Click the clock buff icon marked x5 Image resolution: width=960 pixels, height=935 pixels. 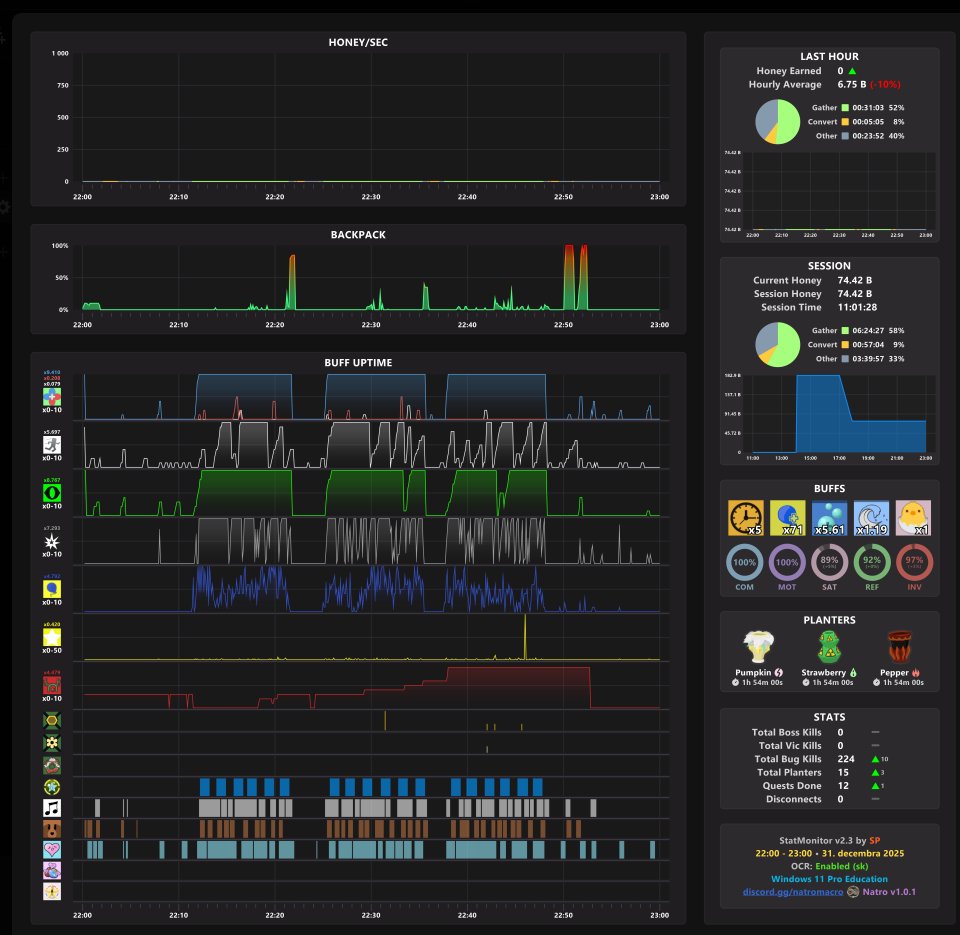coord(746,518)
